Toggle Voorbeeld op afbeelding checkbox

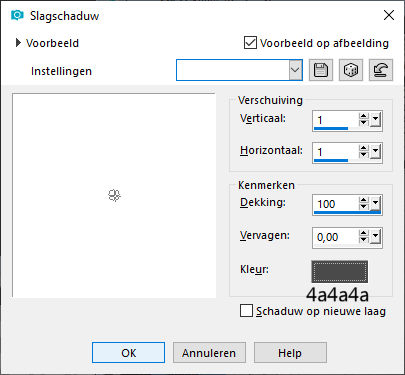tap(250, 43)
